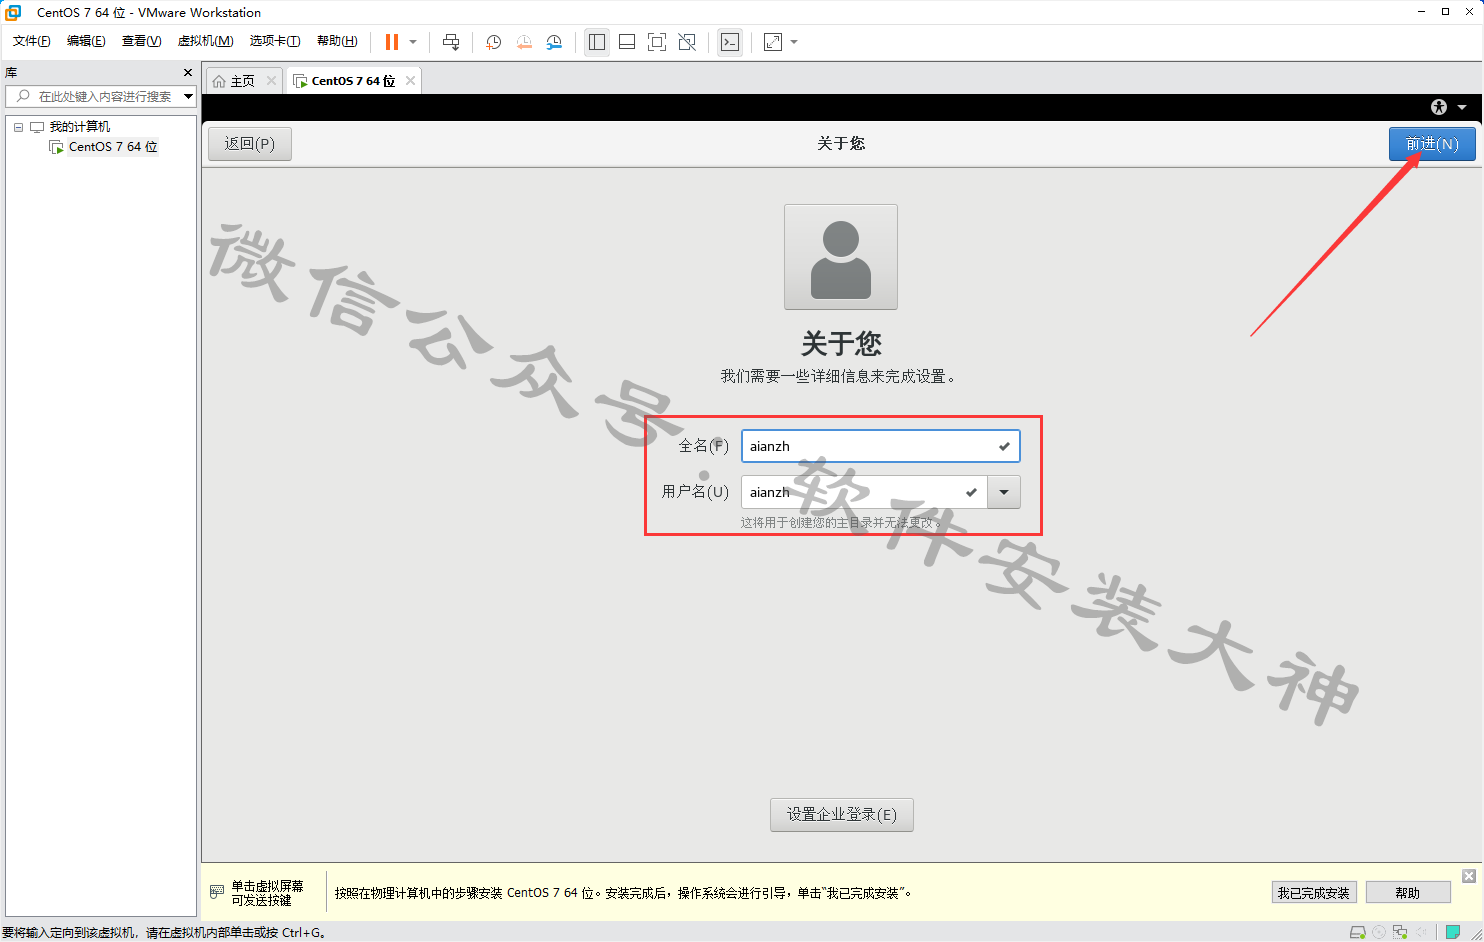Open the 用户名 suggestions dropdown
The width and height of the screenshot is (1484, 942).
click(1004, 492)
